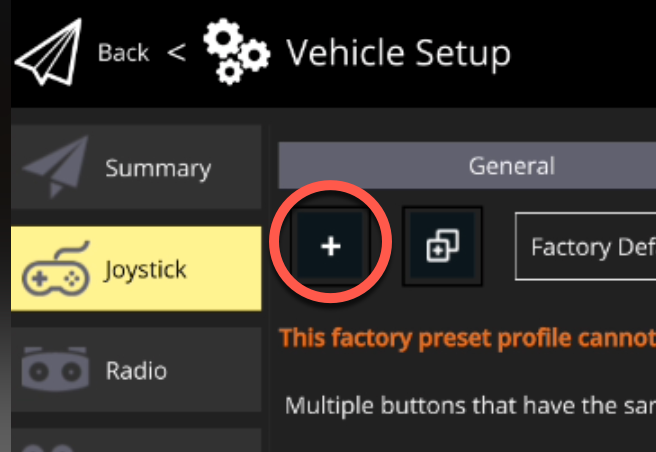Switch to the General section tab

pos(467,165)
